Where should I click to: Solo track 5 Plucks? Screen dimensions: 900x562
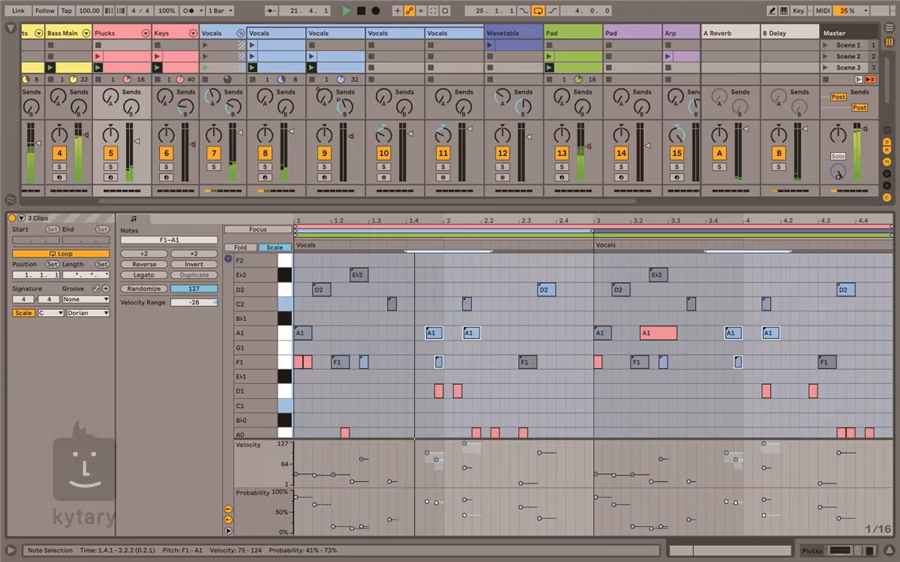(x=110, y=166)
